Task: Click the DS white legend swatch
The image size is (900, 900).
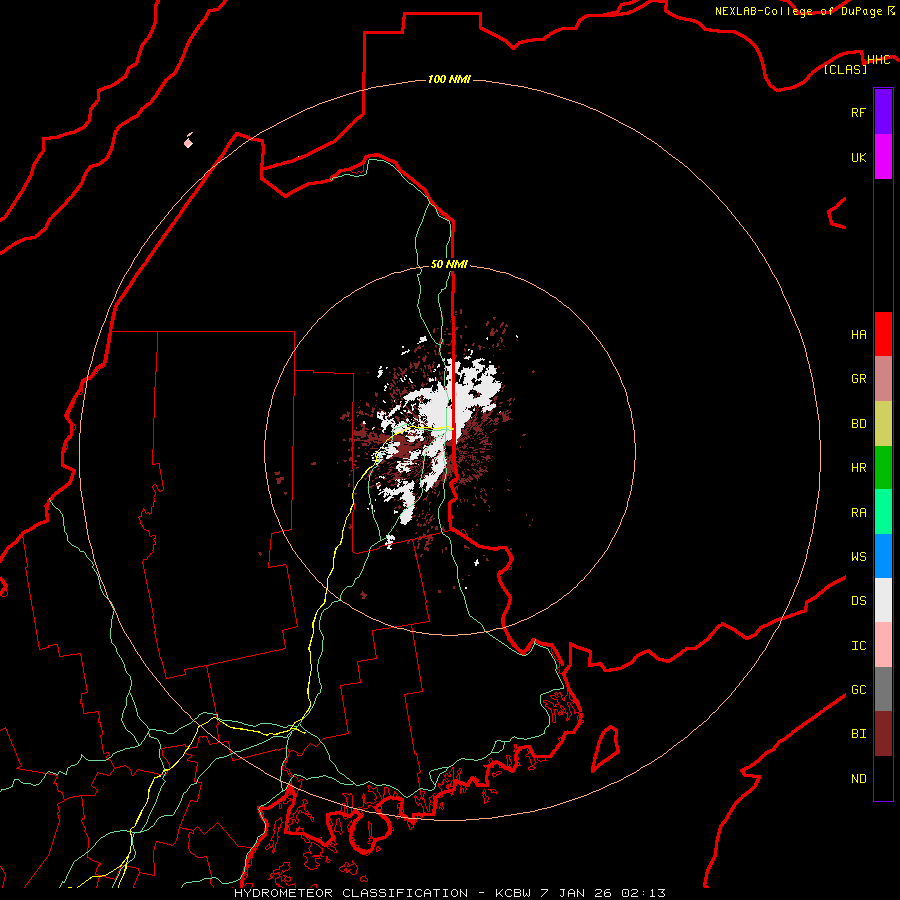Action: 883,600
